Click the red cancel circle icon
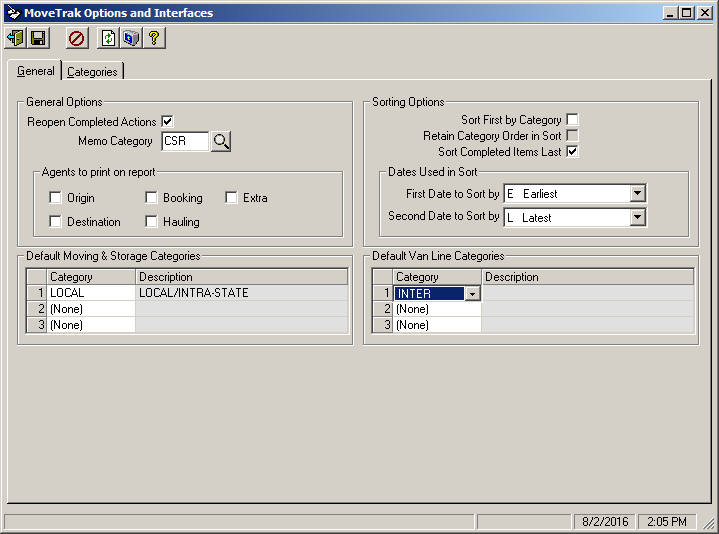 pos(76,38)
